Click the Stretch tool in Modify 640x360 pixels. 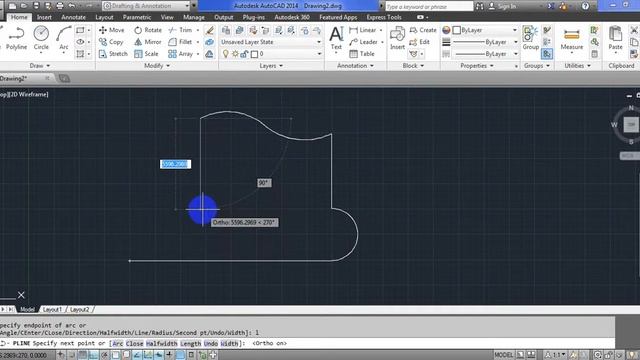pos(113,53)
